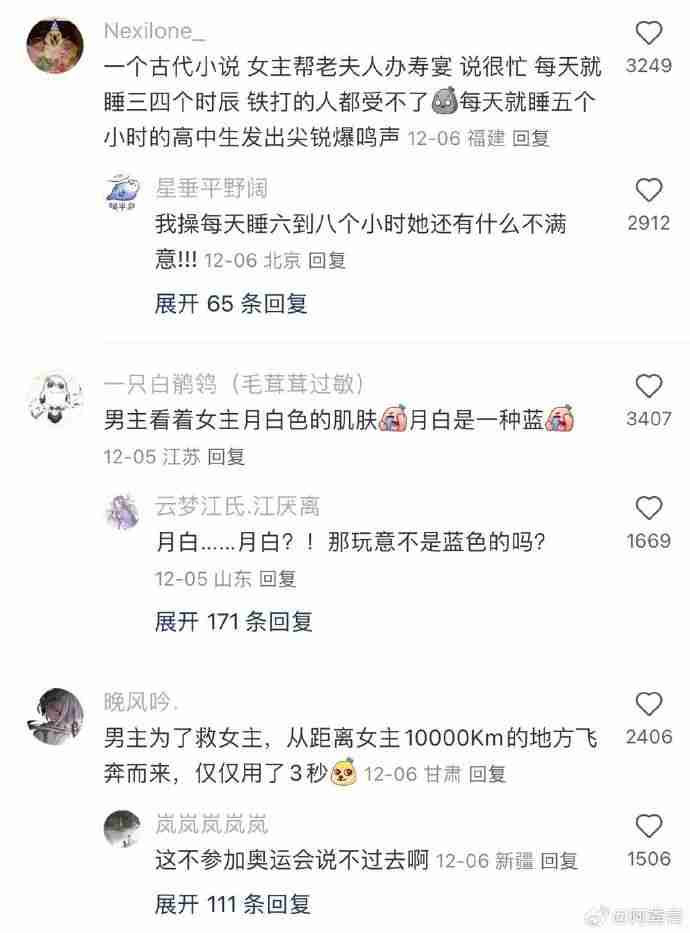Screen dimensions: 690x933
Task: Reply to 云梦江氏's comment from 山东
Action: (x=277, y=579)
